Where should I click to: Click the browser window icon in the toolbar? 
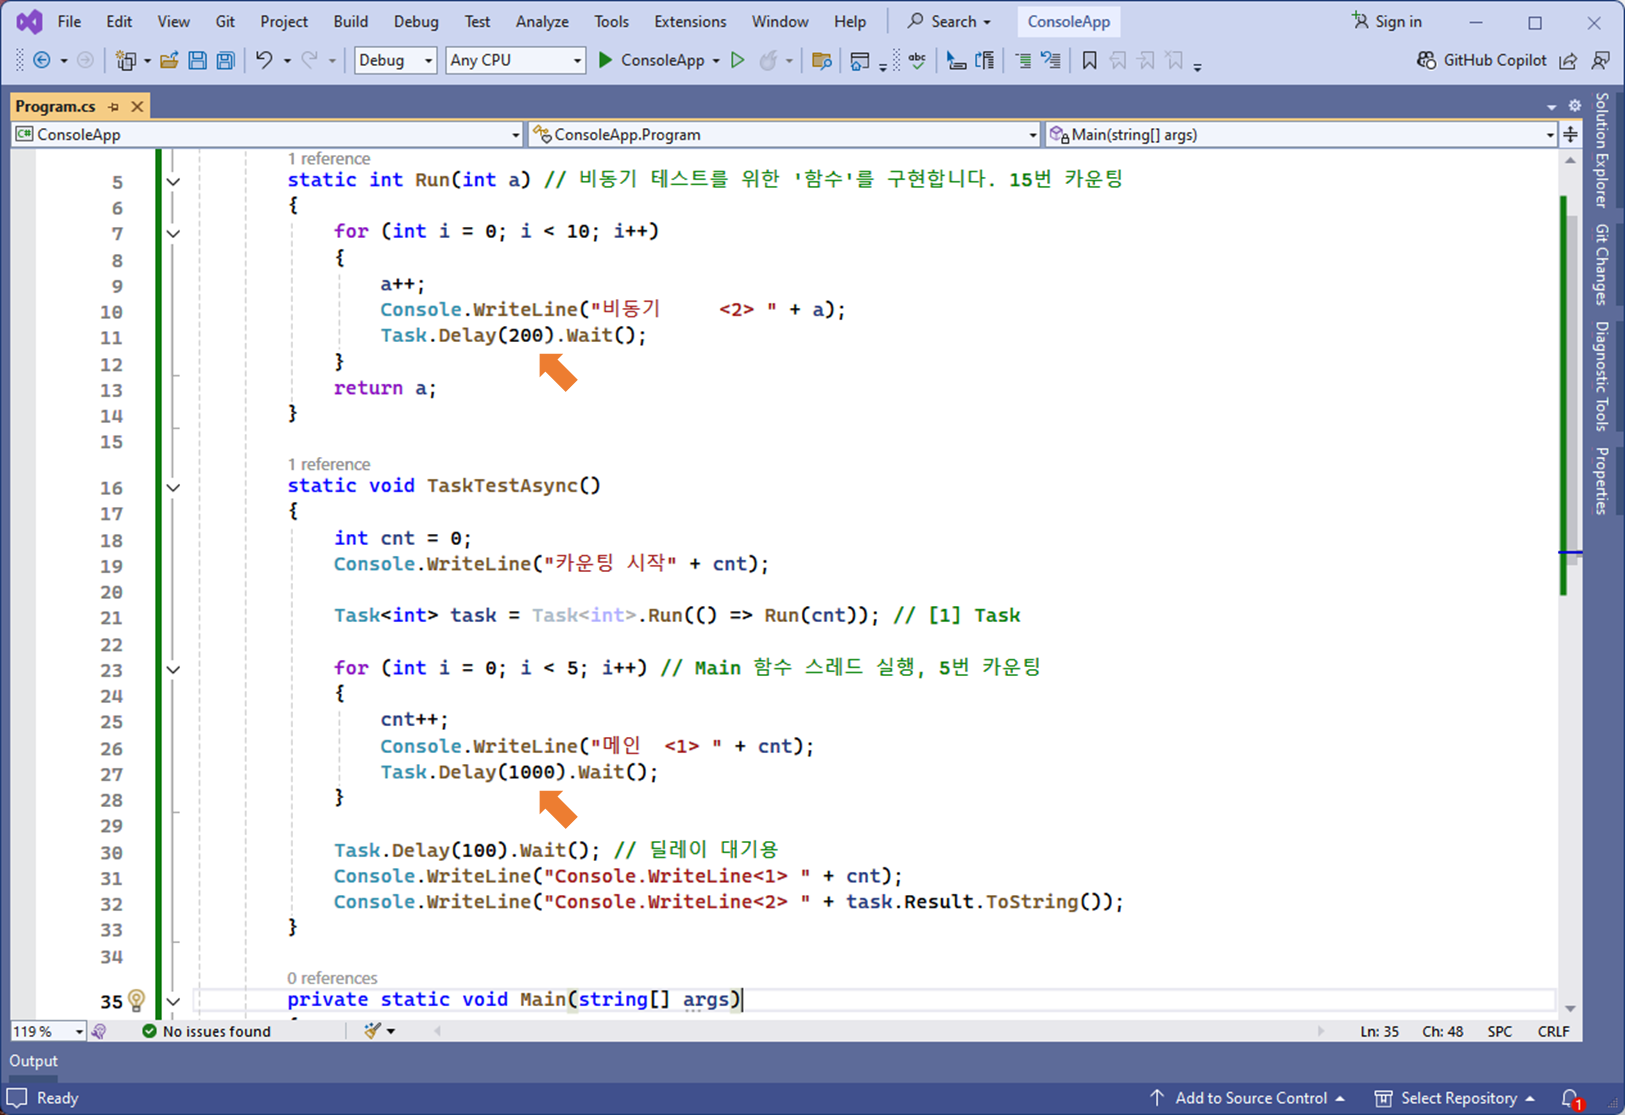click(x=859, y=61)
